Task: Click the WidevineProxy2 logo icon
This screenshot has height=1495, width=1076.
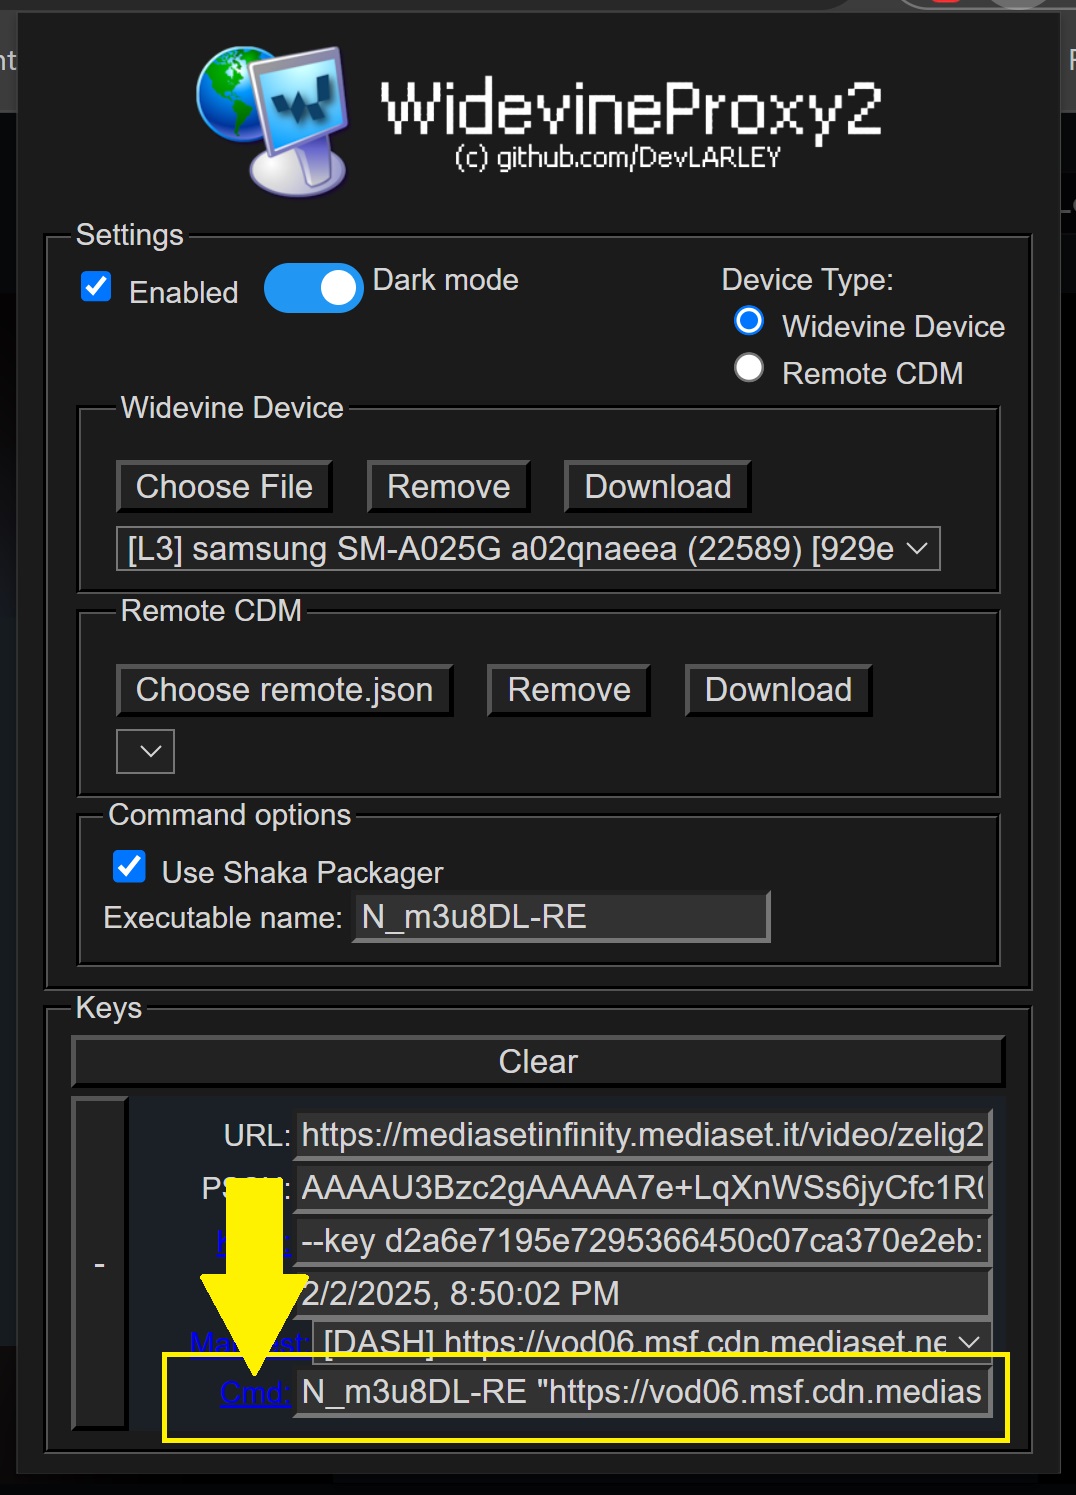Action: (273, 120)
